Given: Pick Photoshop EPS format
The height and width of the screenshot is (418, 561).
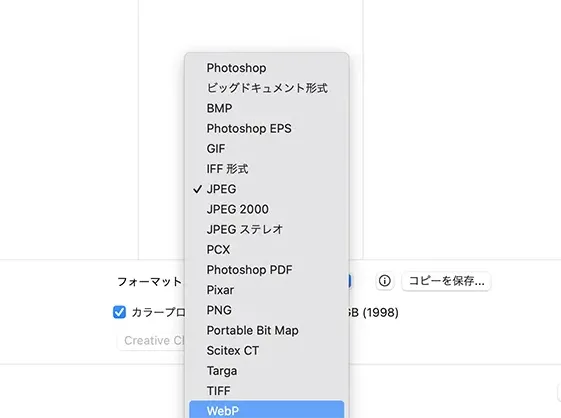Looking at the screenshot, I should coord(267,128).
